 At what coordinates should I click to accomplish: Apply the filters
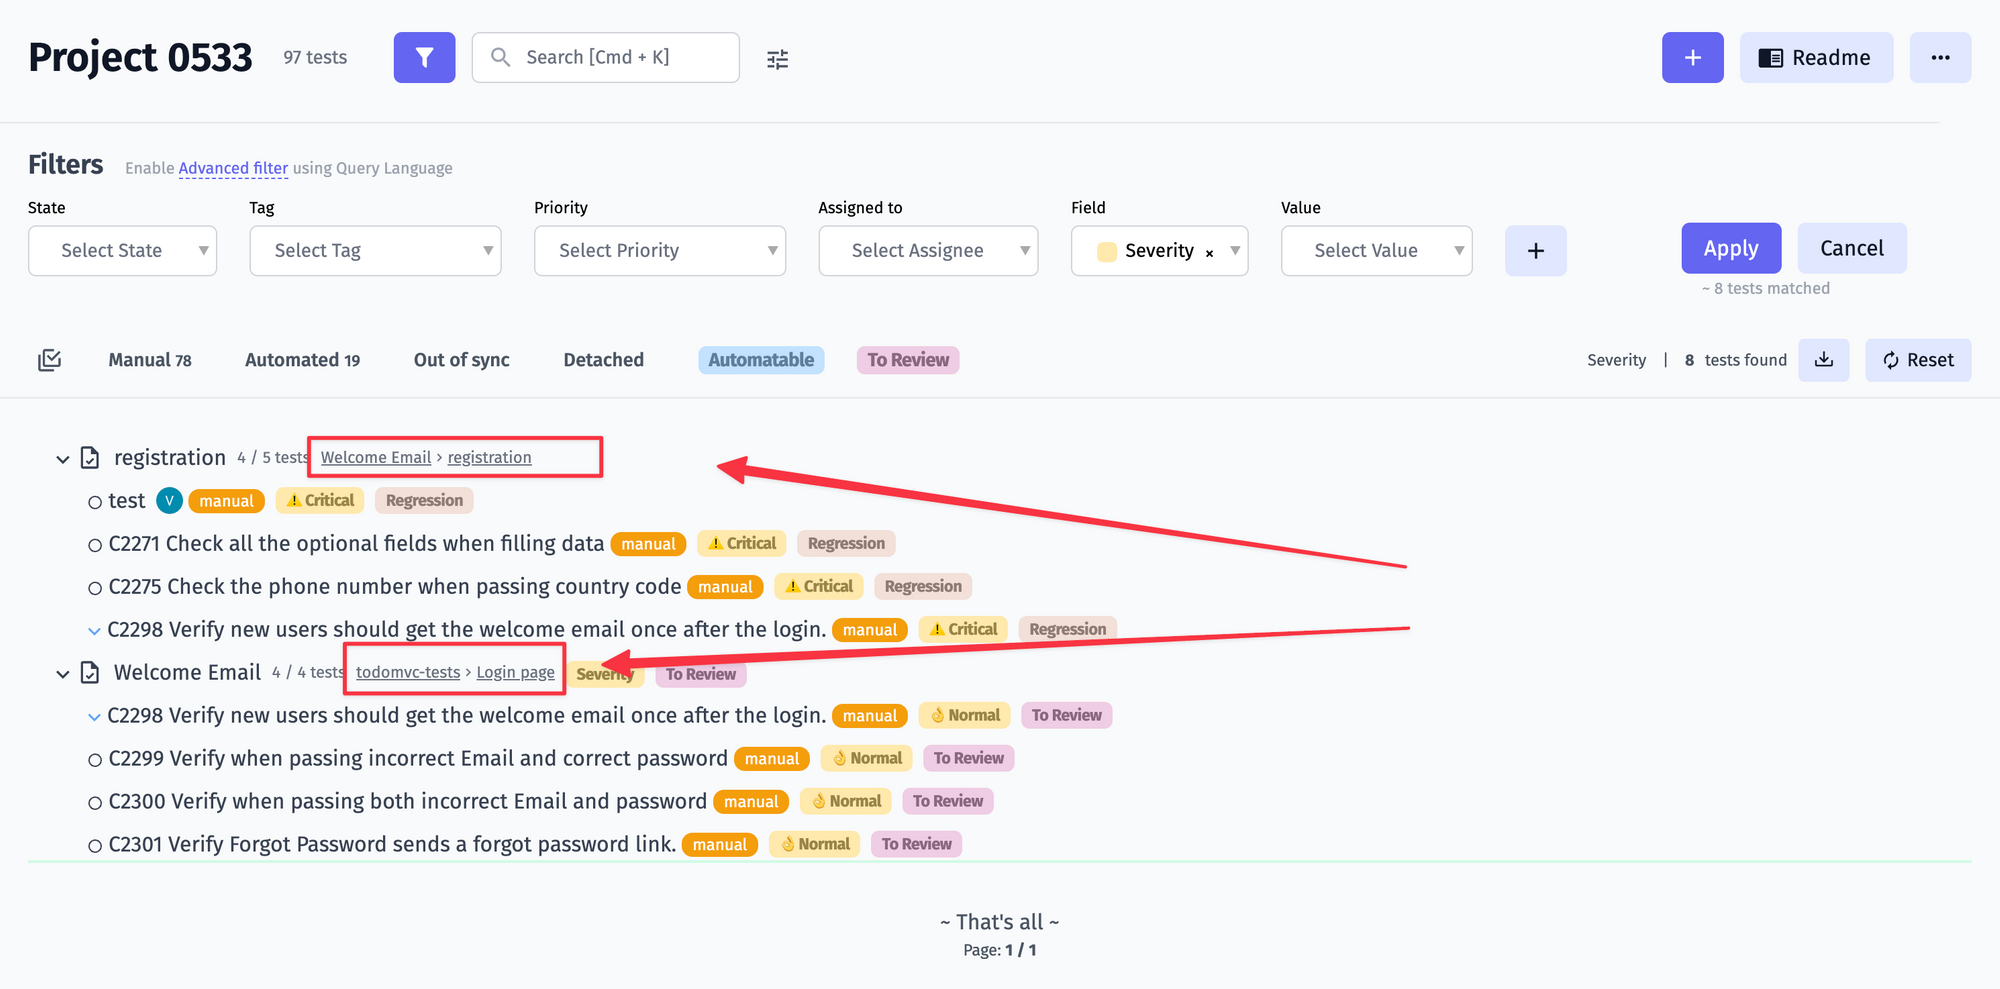(x=1731, y=248)
